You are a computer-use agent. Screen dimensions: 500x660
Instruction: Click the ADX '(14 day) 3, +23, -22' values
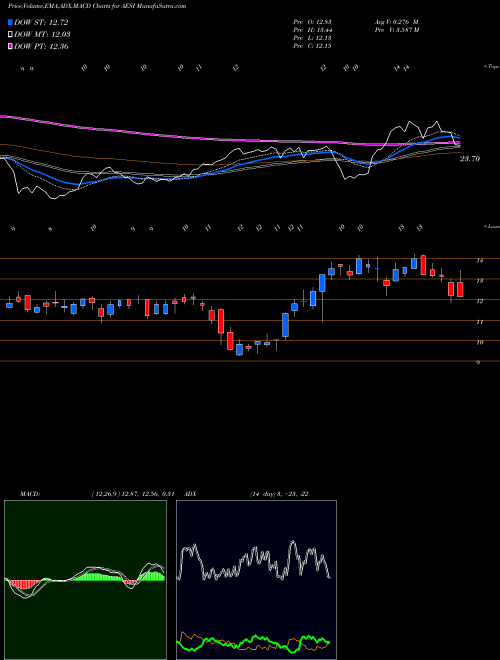click(279, 494)
